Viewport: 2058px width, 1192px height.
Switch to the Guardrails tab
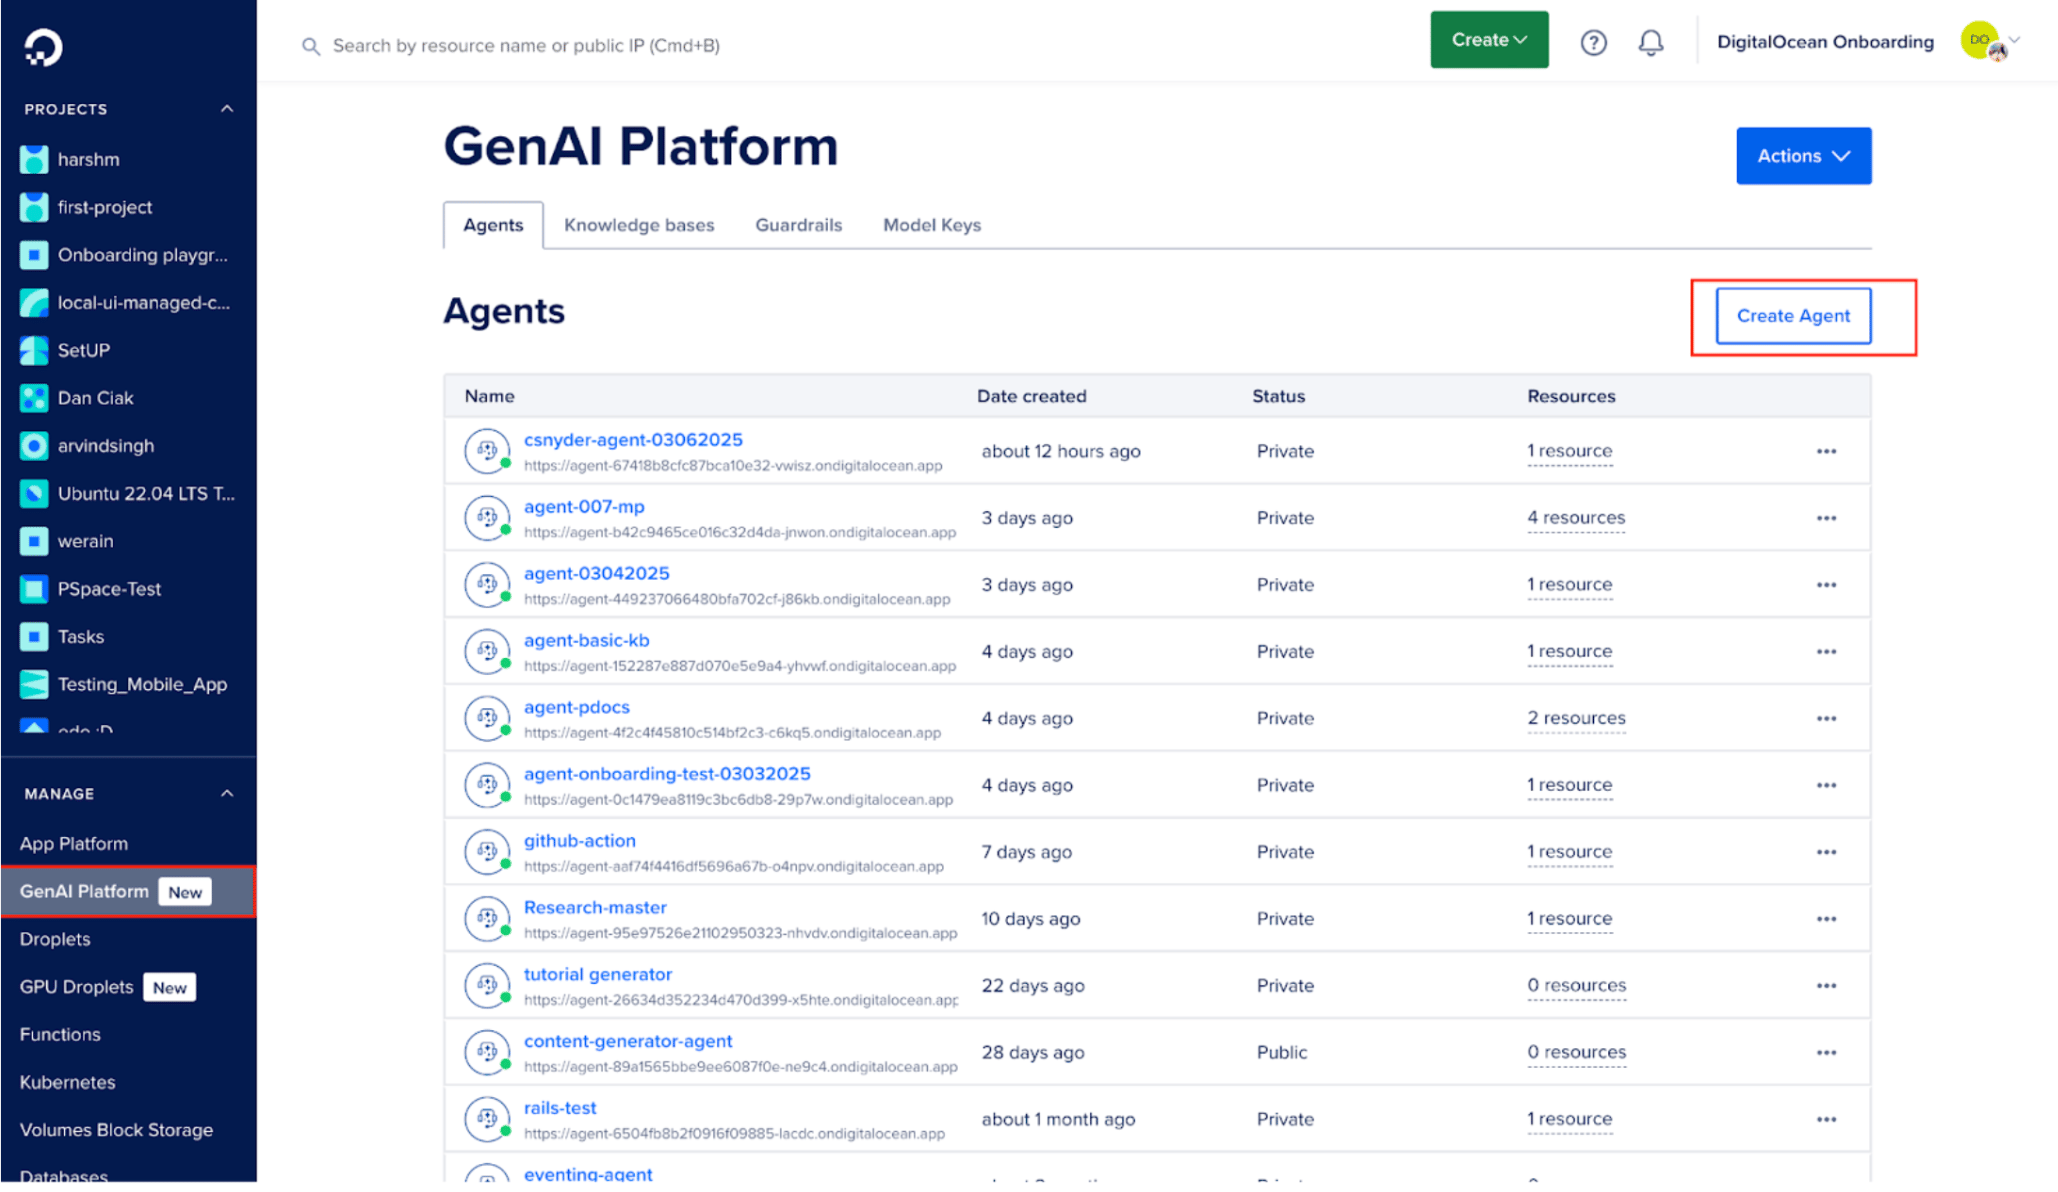798,225
